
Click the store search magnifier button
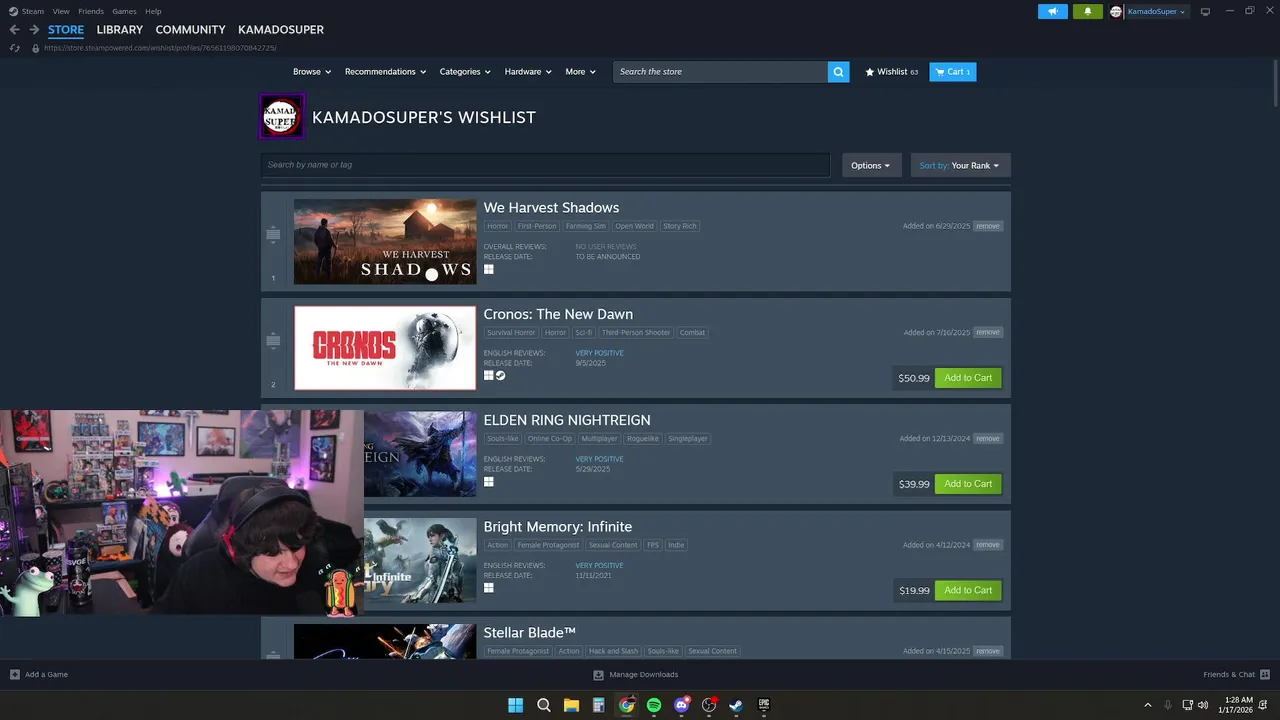pyautogui.click(x=838, y=72)
